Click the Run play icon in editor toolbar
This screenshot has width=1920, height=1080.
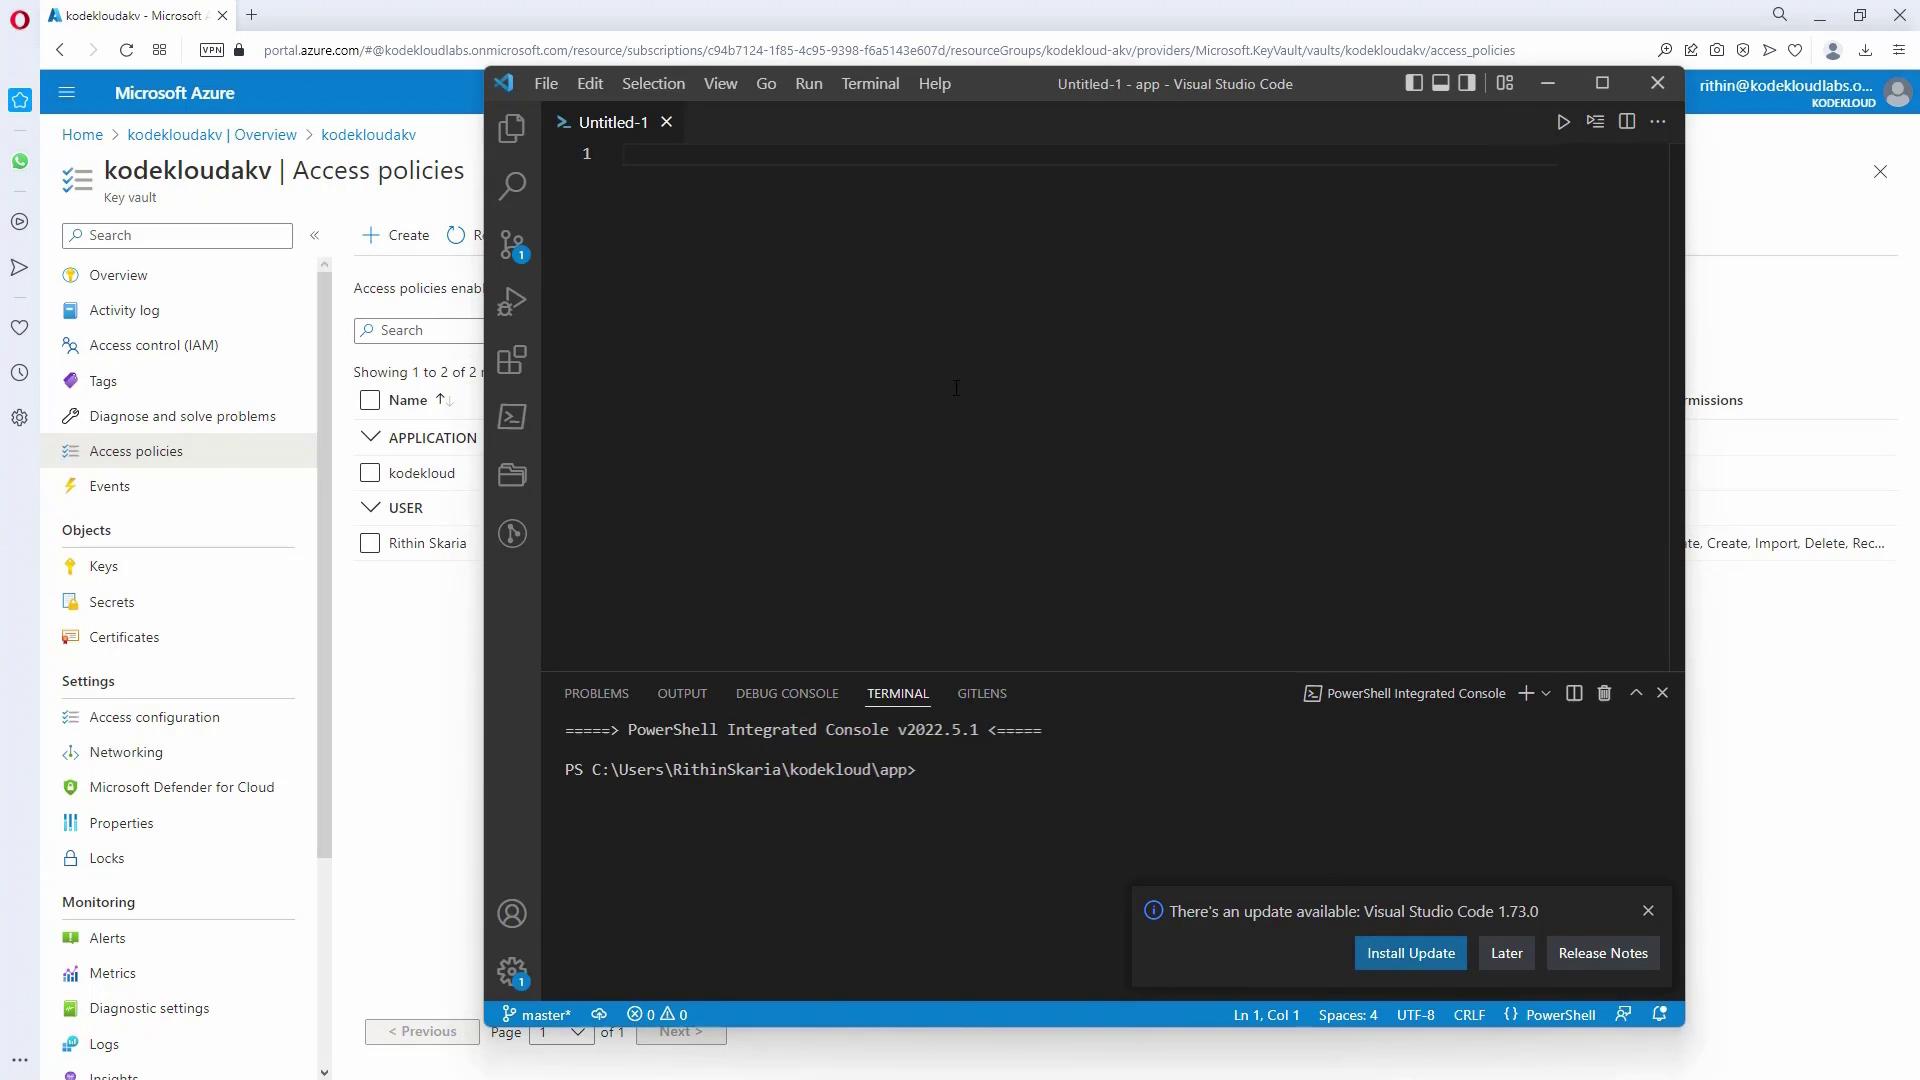click(1563, 122)
